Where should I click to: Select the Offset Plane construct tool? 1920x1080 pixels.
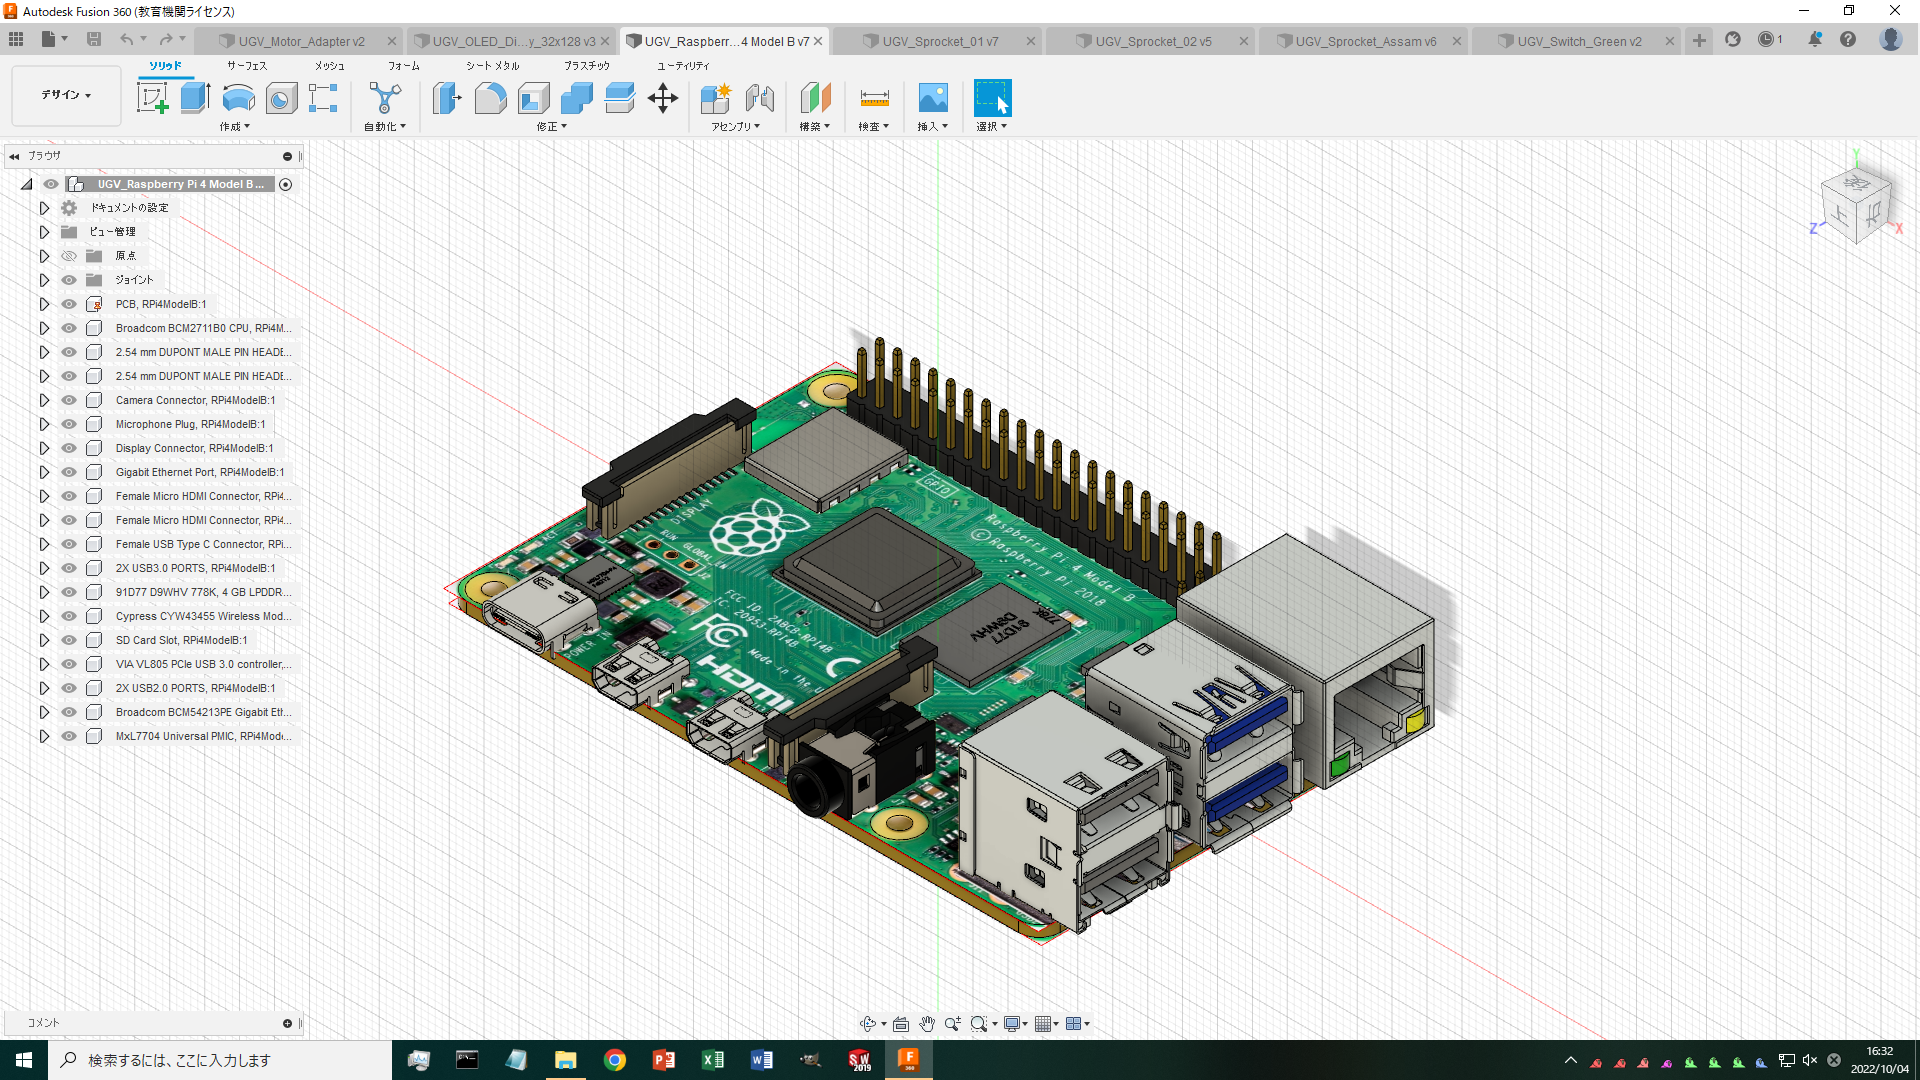pyautogui.click(x=815, y=98)
